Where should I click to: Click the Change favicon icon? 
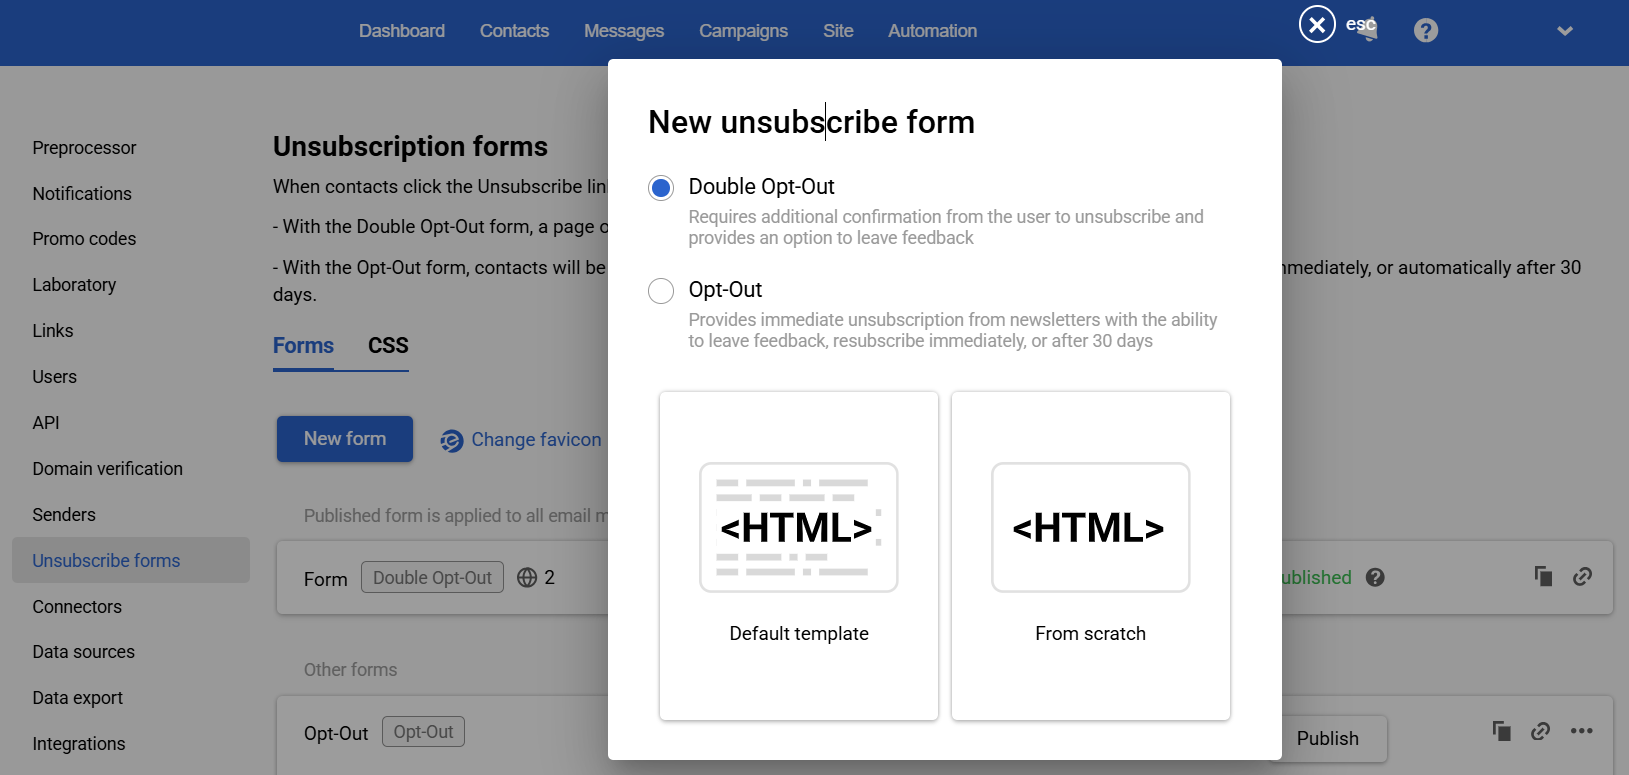pyautogui.click(x=452, y=441)
